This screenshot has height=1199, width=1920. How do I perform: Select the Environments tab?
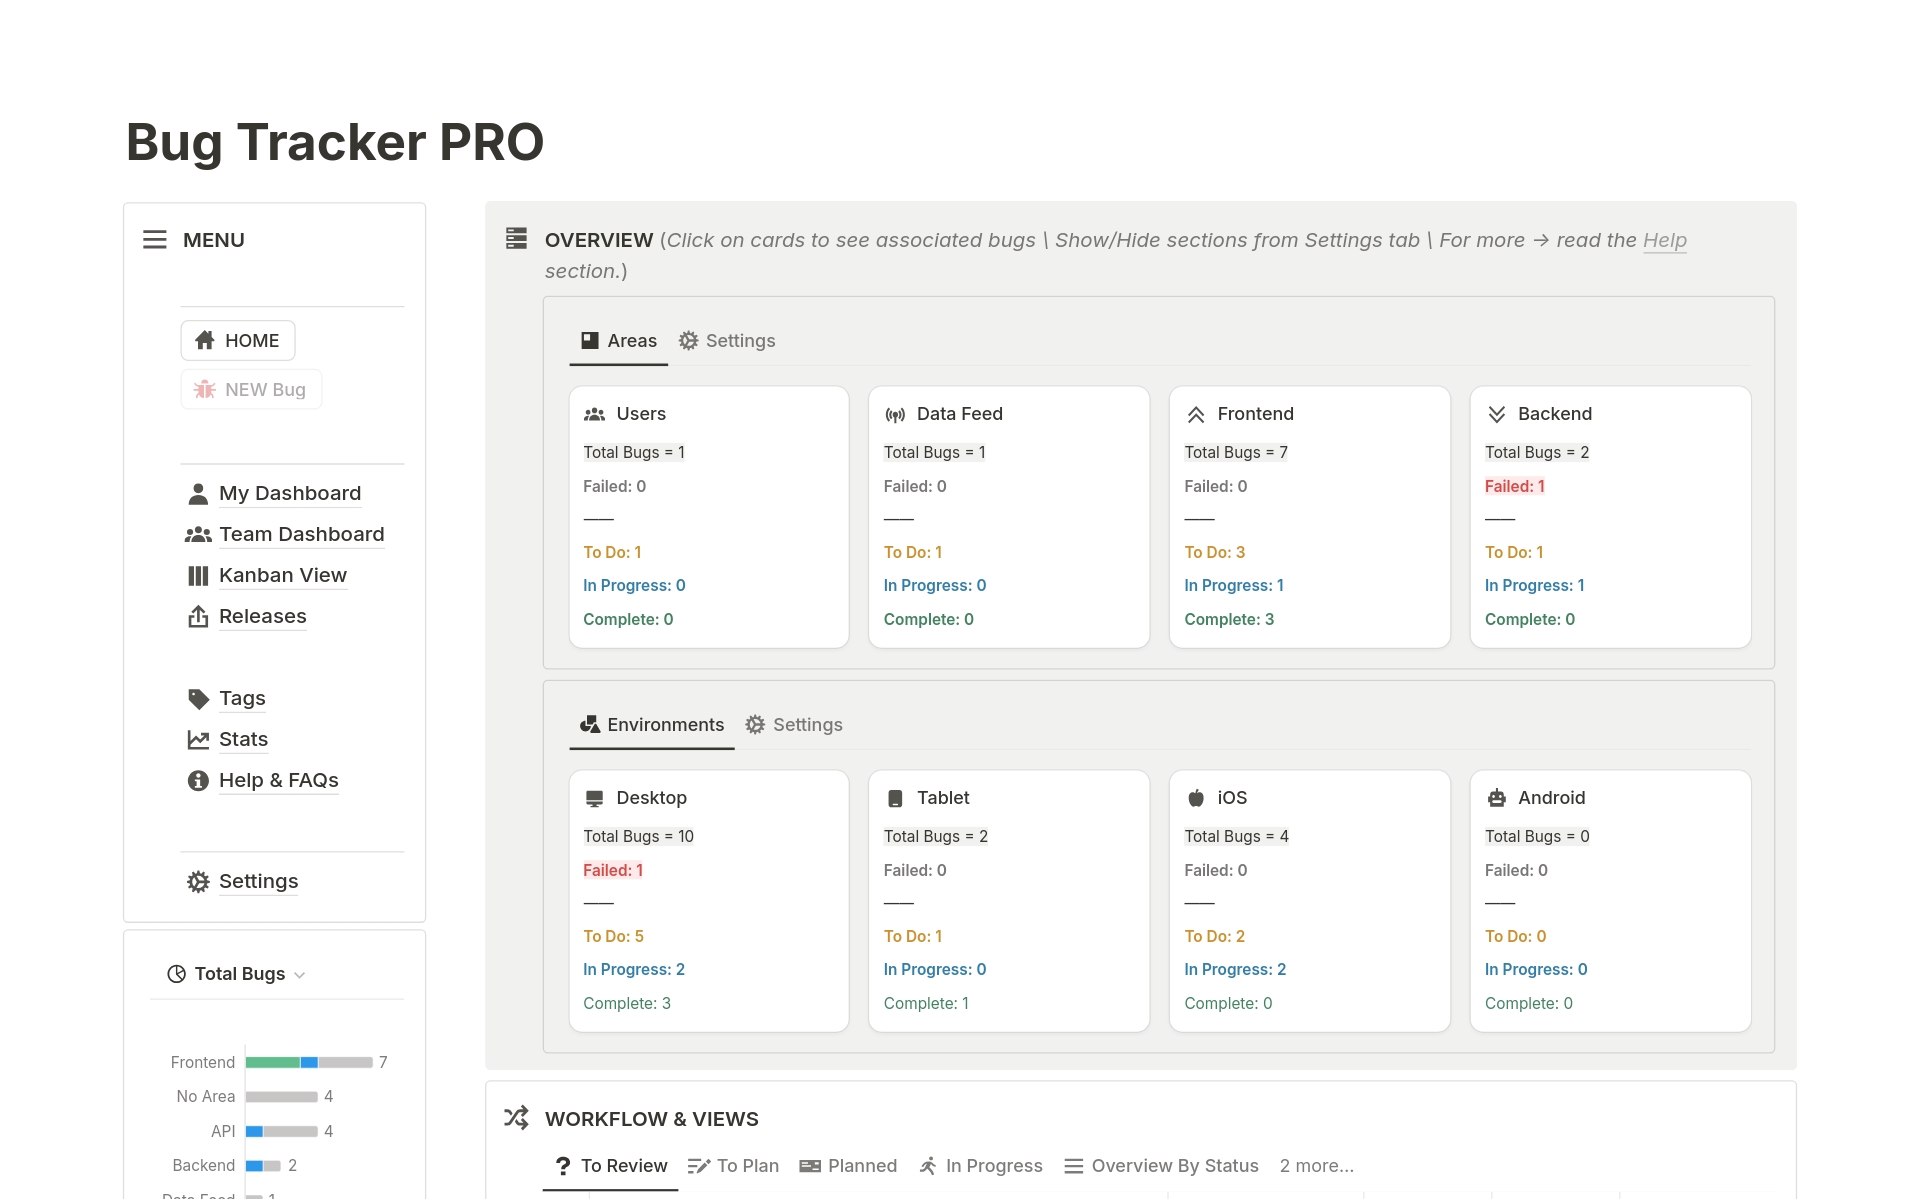[652, 725]
